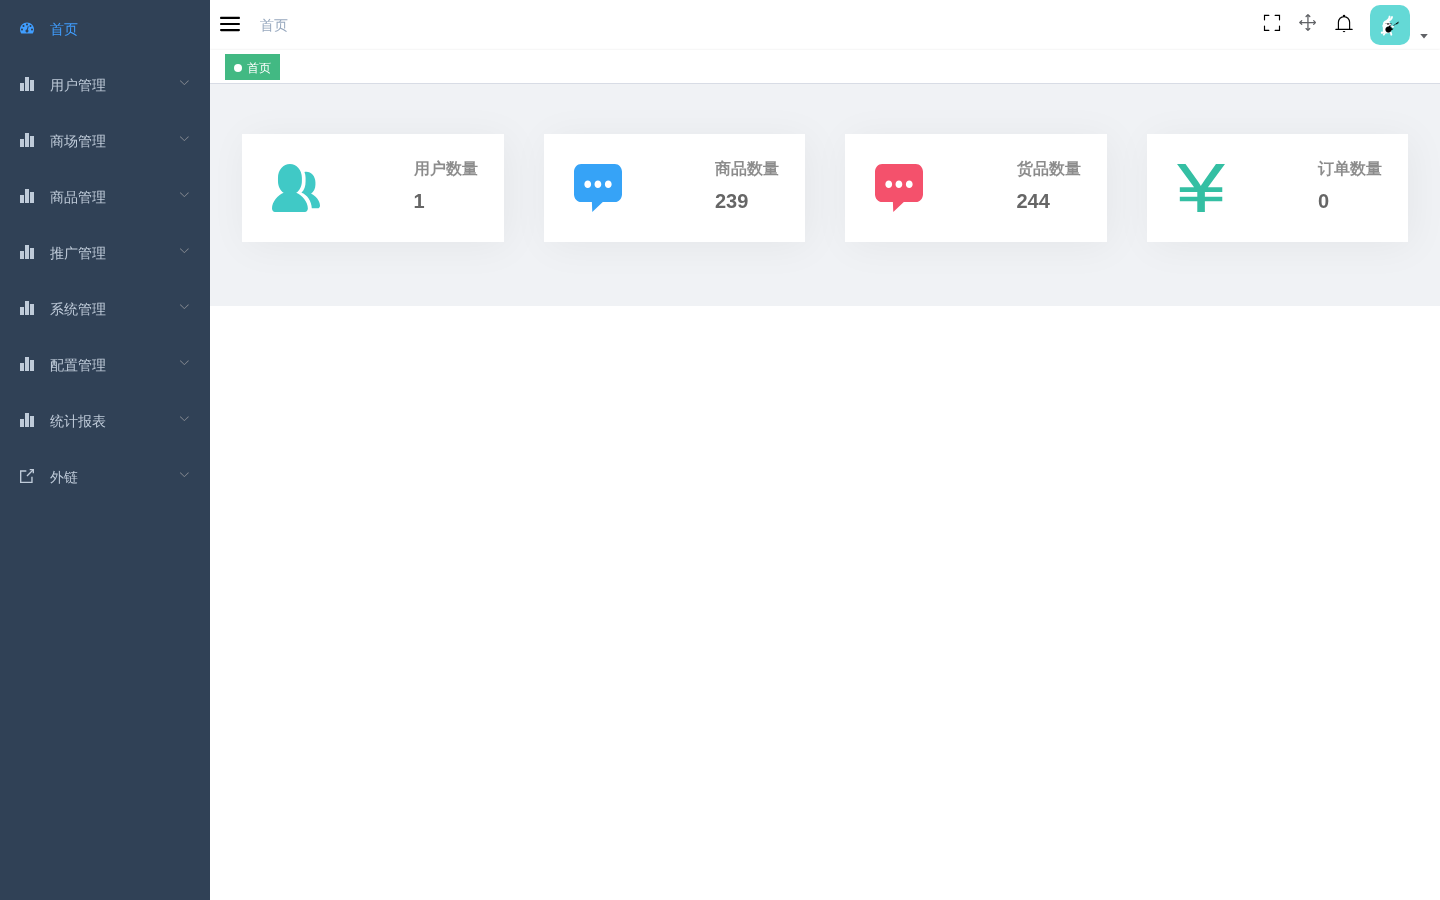Click the green yen icon on 订单数量 card
This screenshot has width=1440, height=900.
(x=1201, y=188)
